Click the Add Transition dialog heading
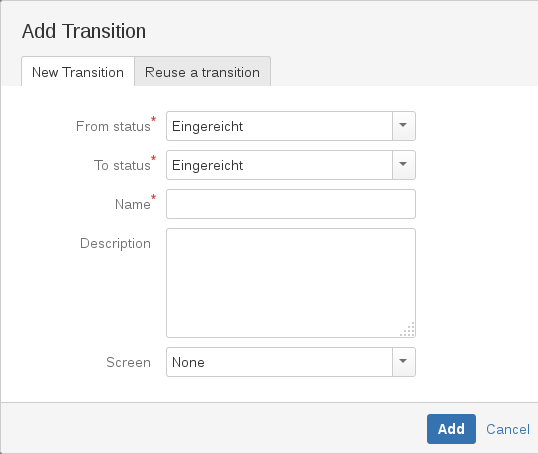The height and width of the screenshot is (454, 538). tap(84, 31)
